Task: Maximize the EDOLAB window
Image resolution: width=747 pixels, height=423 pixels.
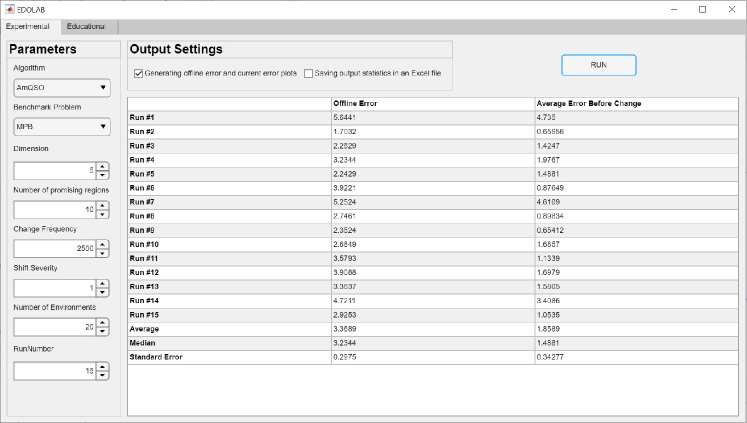Action: [x=702, y=10]
